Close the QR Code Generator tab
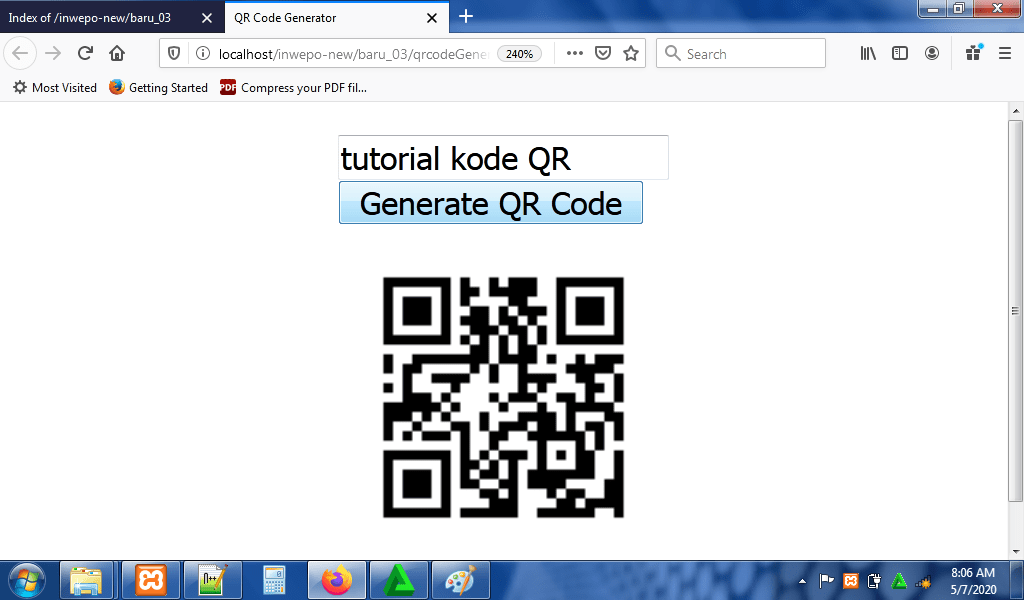This screenshot has height=600, width=1024. click(432, 18)
